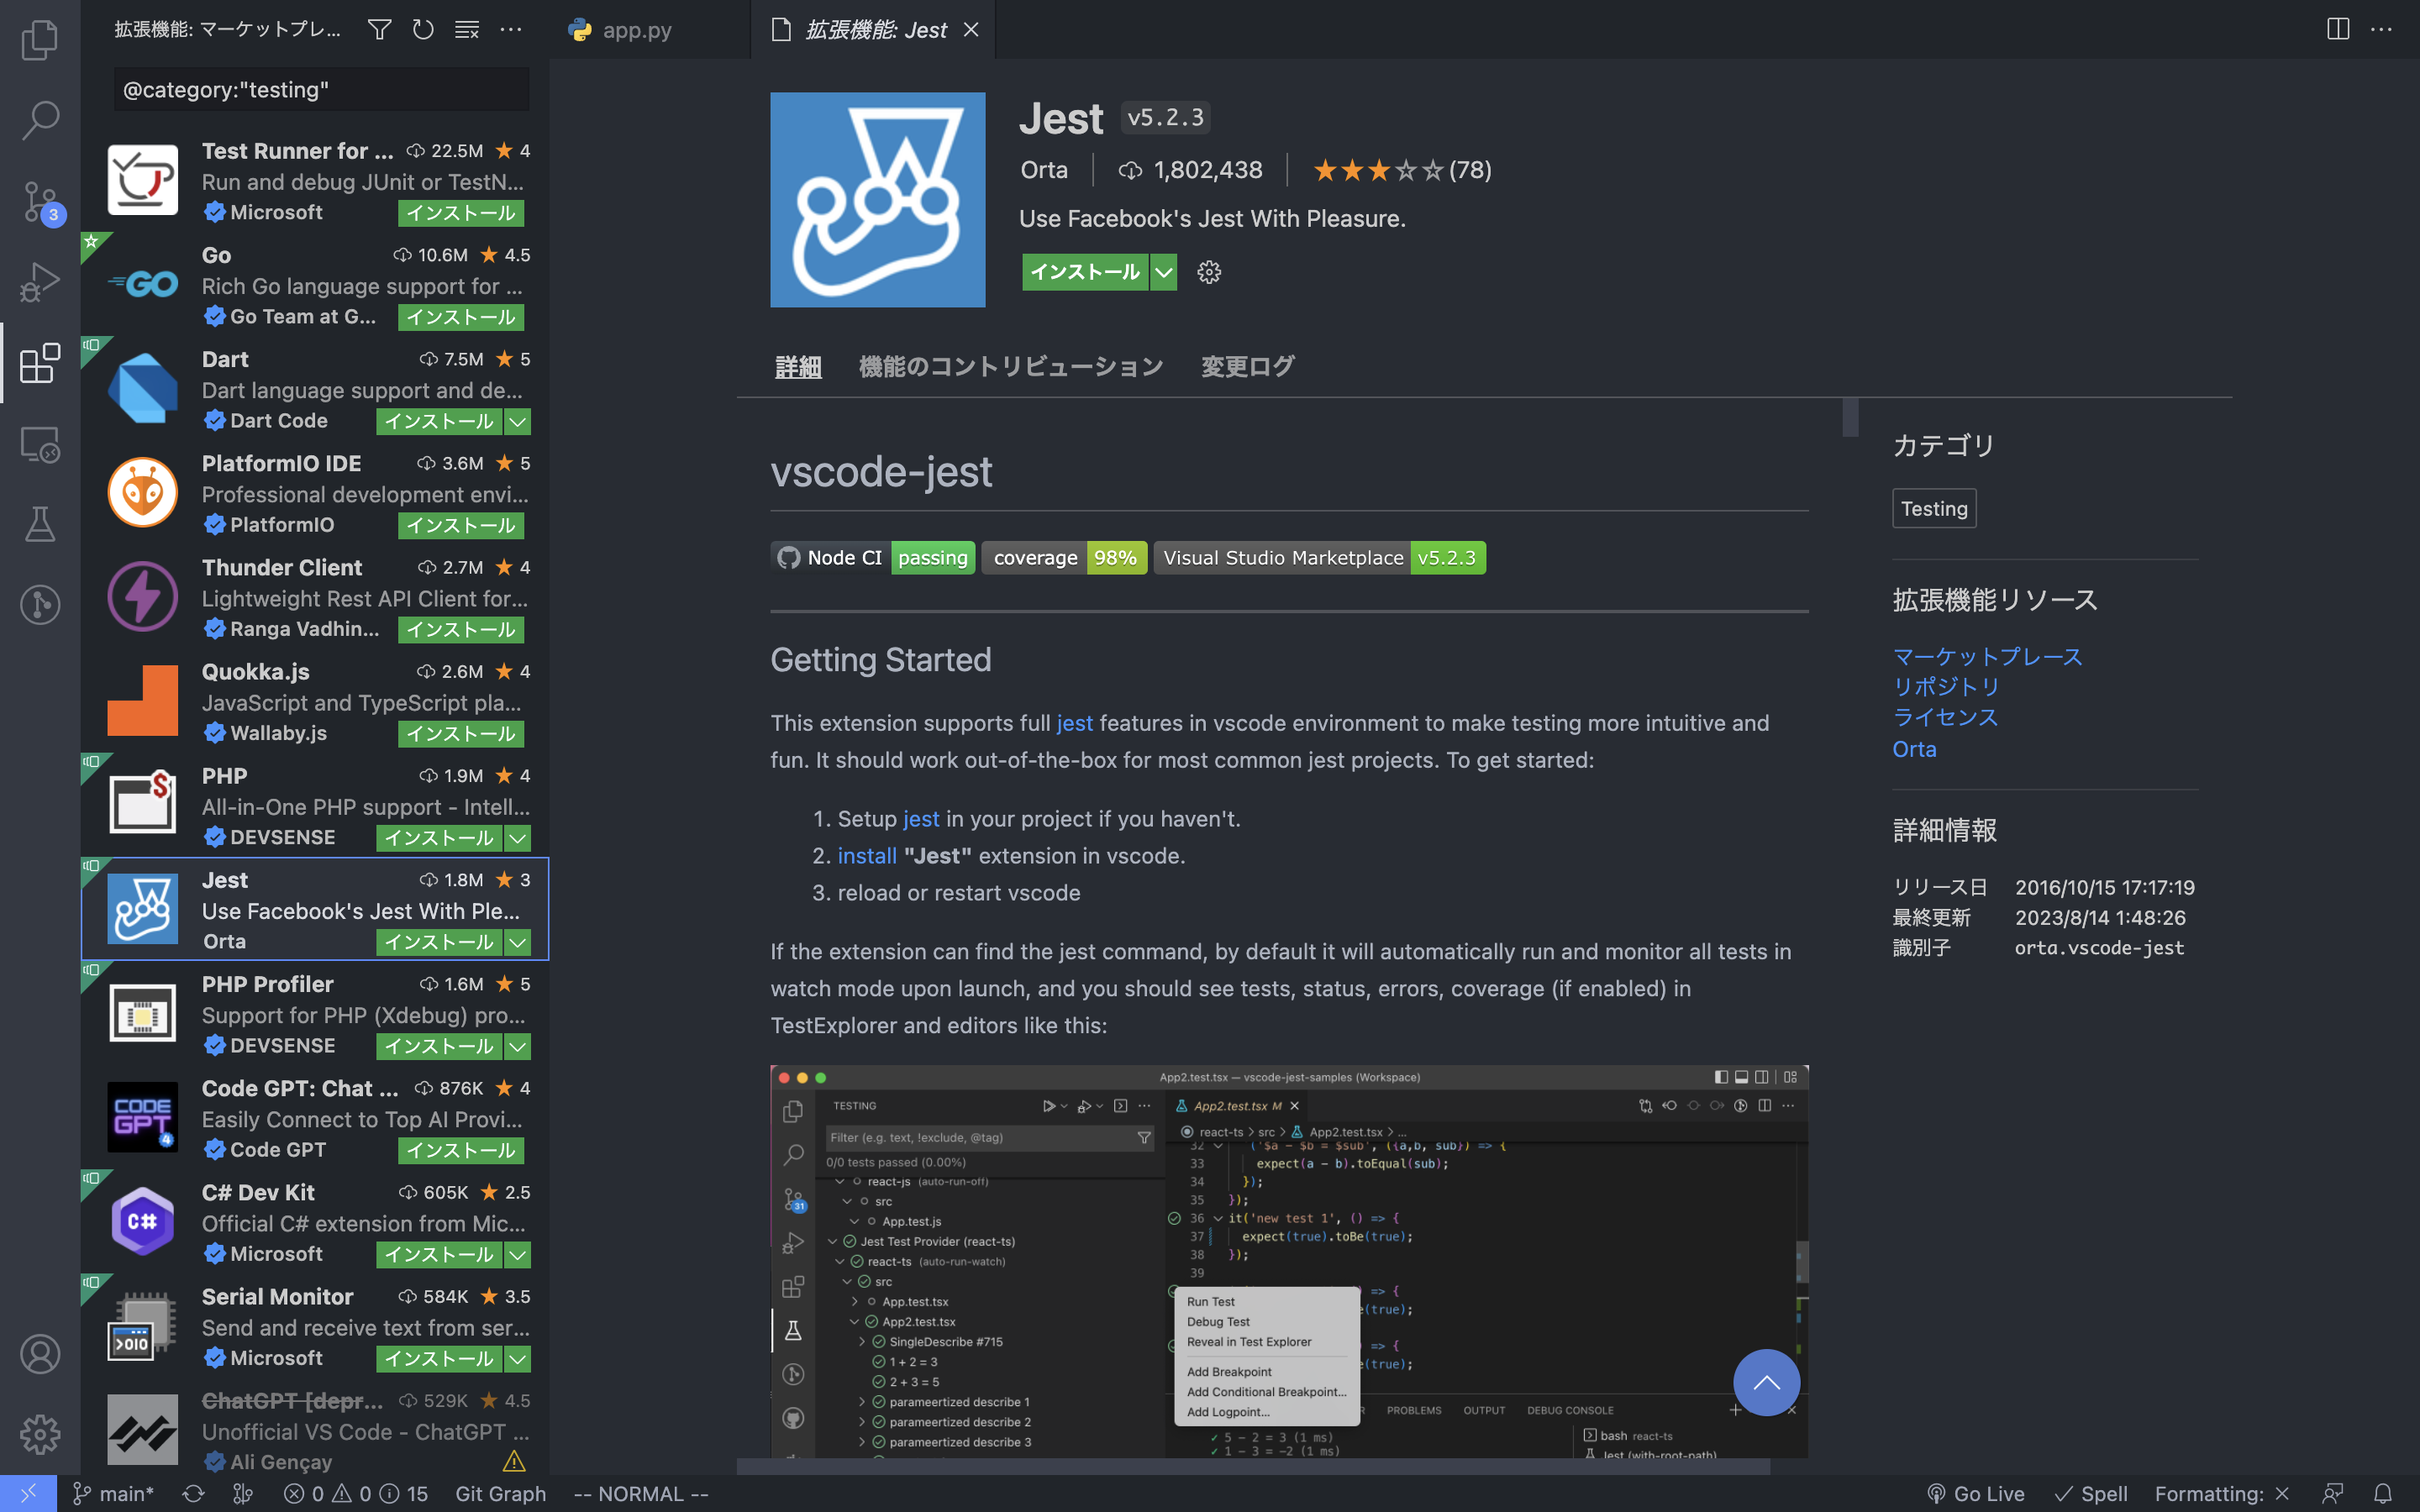Open the extensions filter options
The width and height of the screenshot is (2420, 1512).
coord(379,30)
